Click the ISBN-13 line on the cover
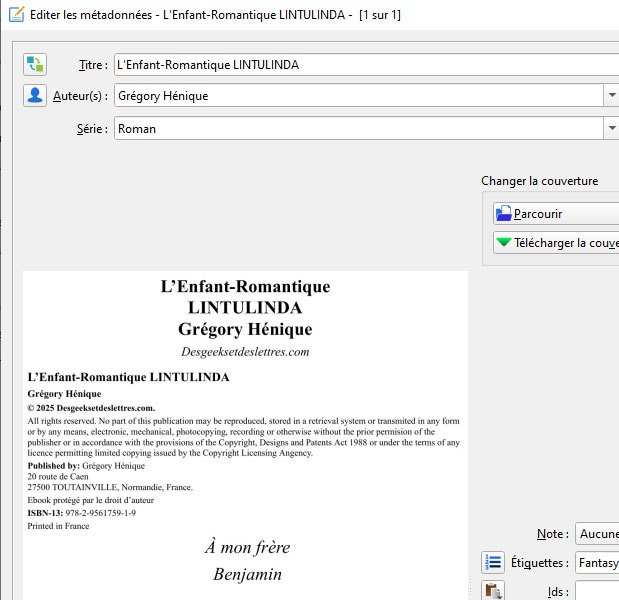The width and height of the screenshot is (619, 600). (x=82, y=513)
